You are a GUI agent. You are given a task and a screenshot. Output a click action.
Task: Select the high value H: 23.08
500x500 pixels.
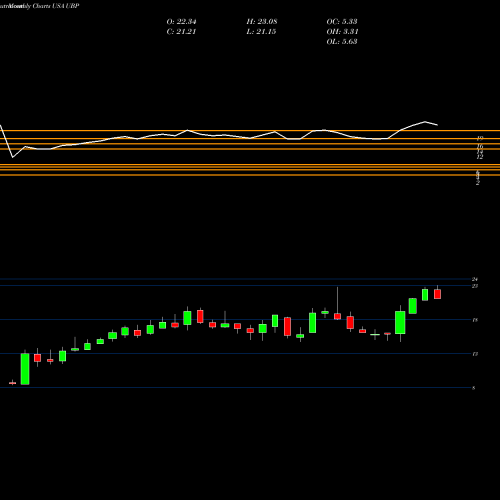[x=262, y=22]
